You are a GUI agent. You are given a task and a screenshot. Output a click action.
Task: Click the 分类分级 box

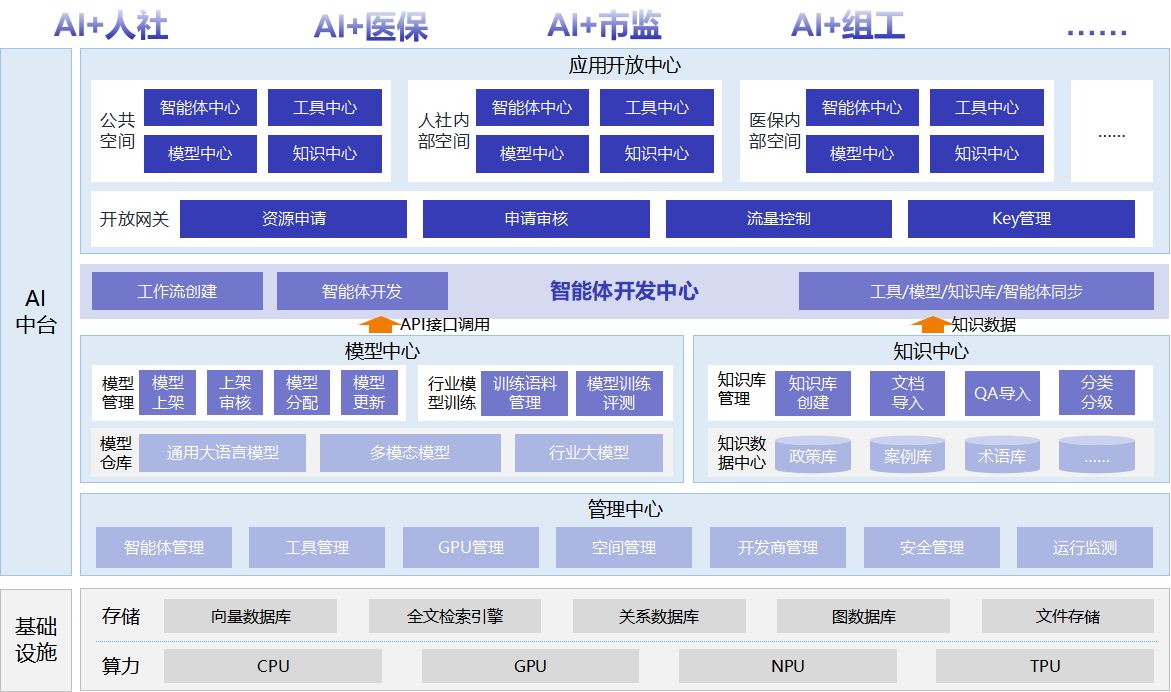1096,393
